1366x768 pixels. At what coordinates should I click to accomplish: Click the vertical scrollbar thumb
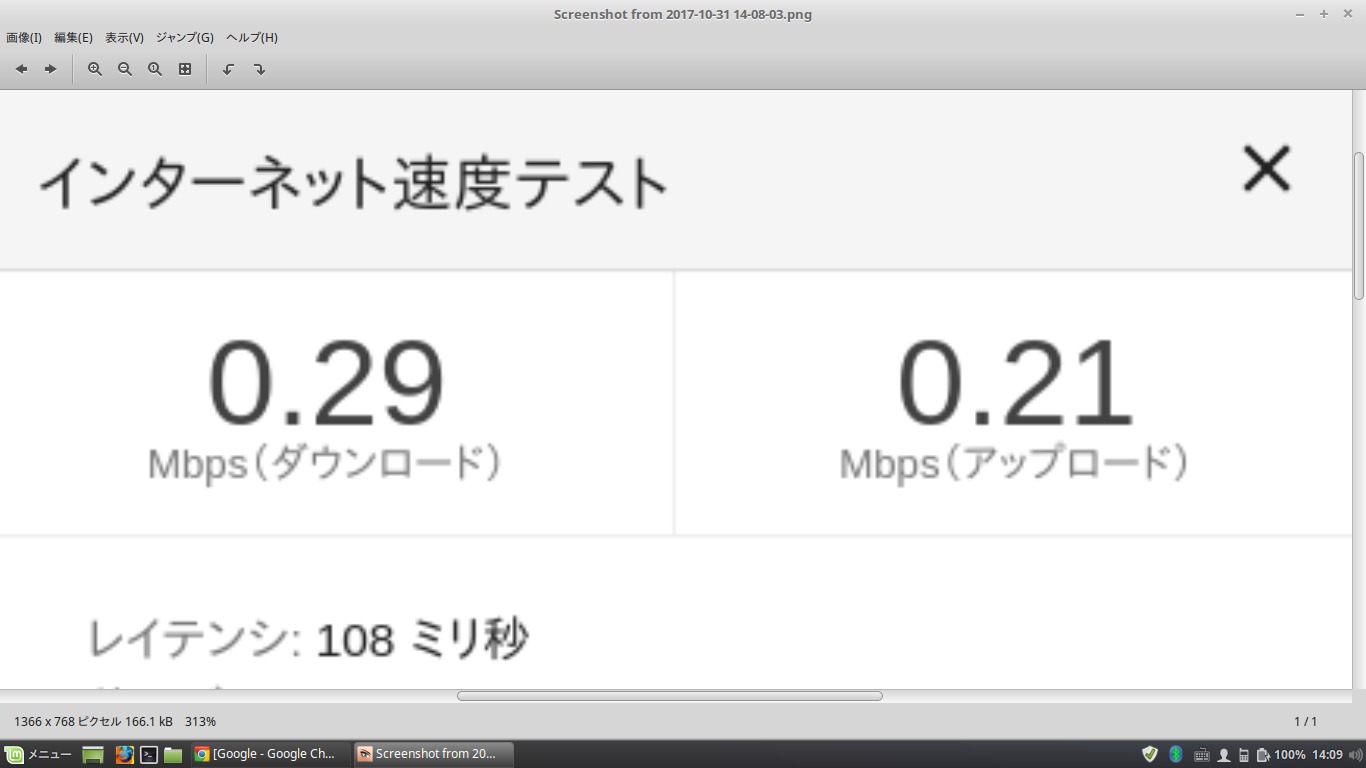coord(1358,225)
